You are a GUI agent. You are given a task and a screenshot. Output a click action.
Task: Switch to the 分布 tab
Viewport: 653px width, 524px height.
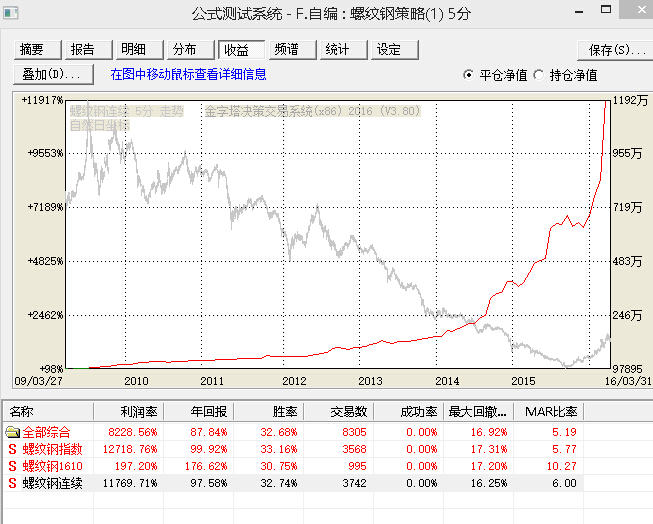191,50
